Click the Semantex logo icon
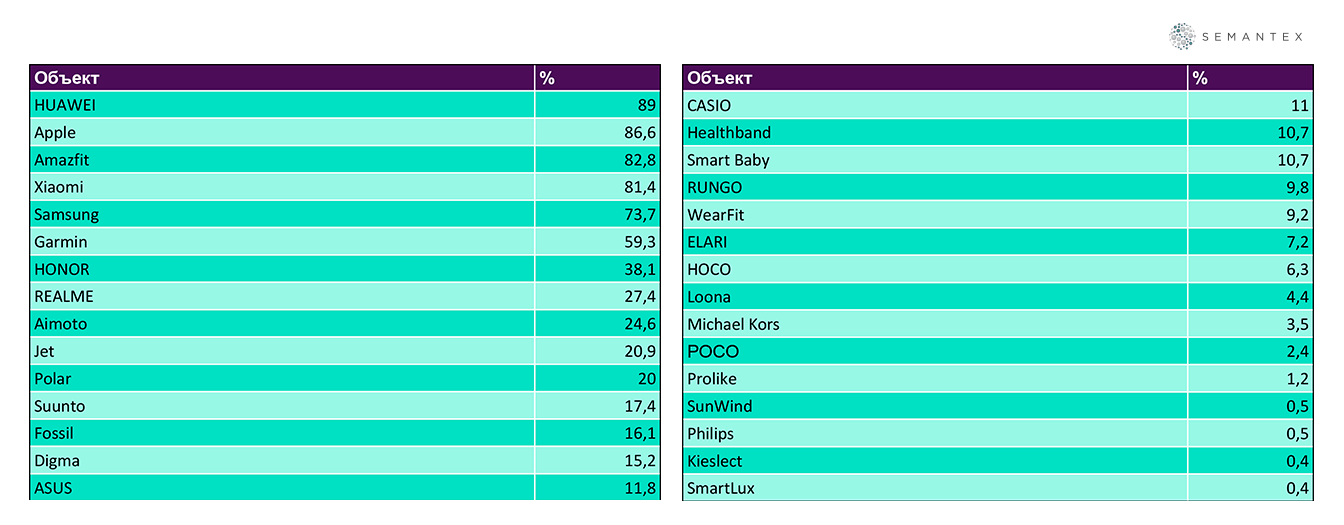This screenshot has width=1344, height=525. tap(1182, 37)
